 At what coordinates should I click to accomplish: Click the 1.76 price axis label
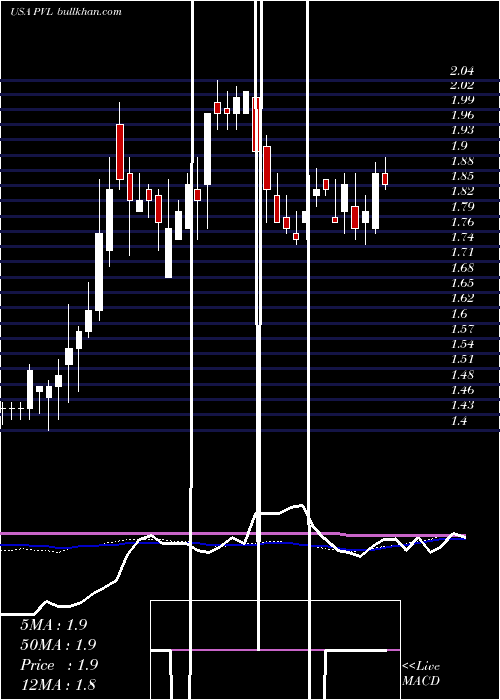[462, 222]
